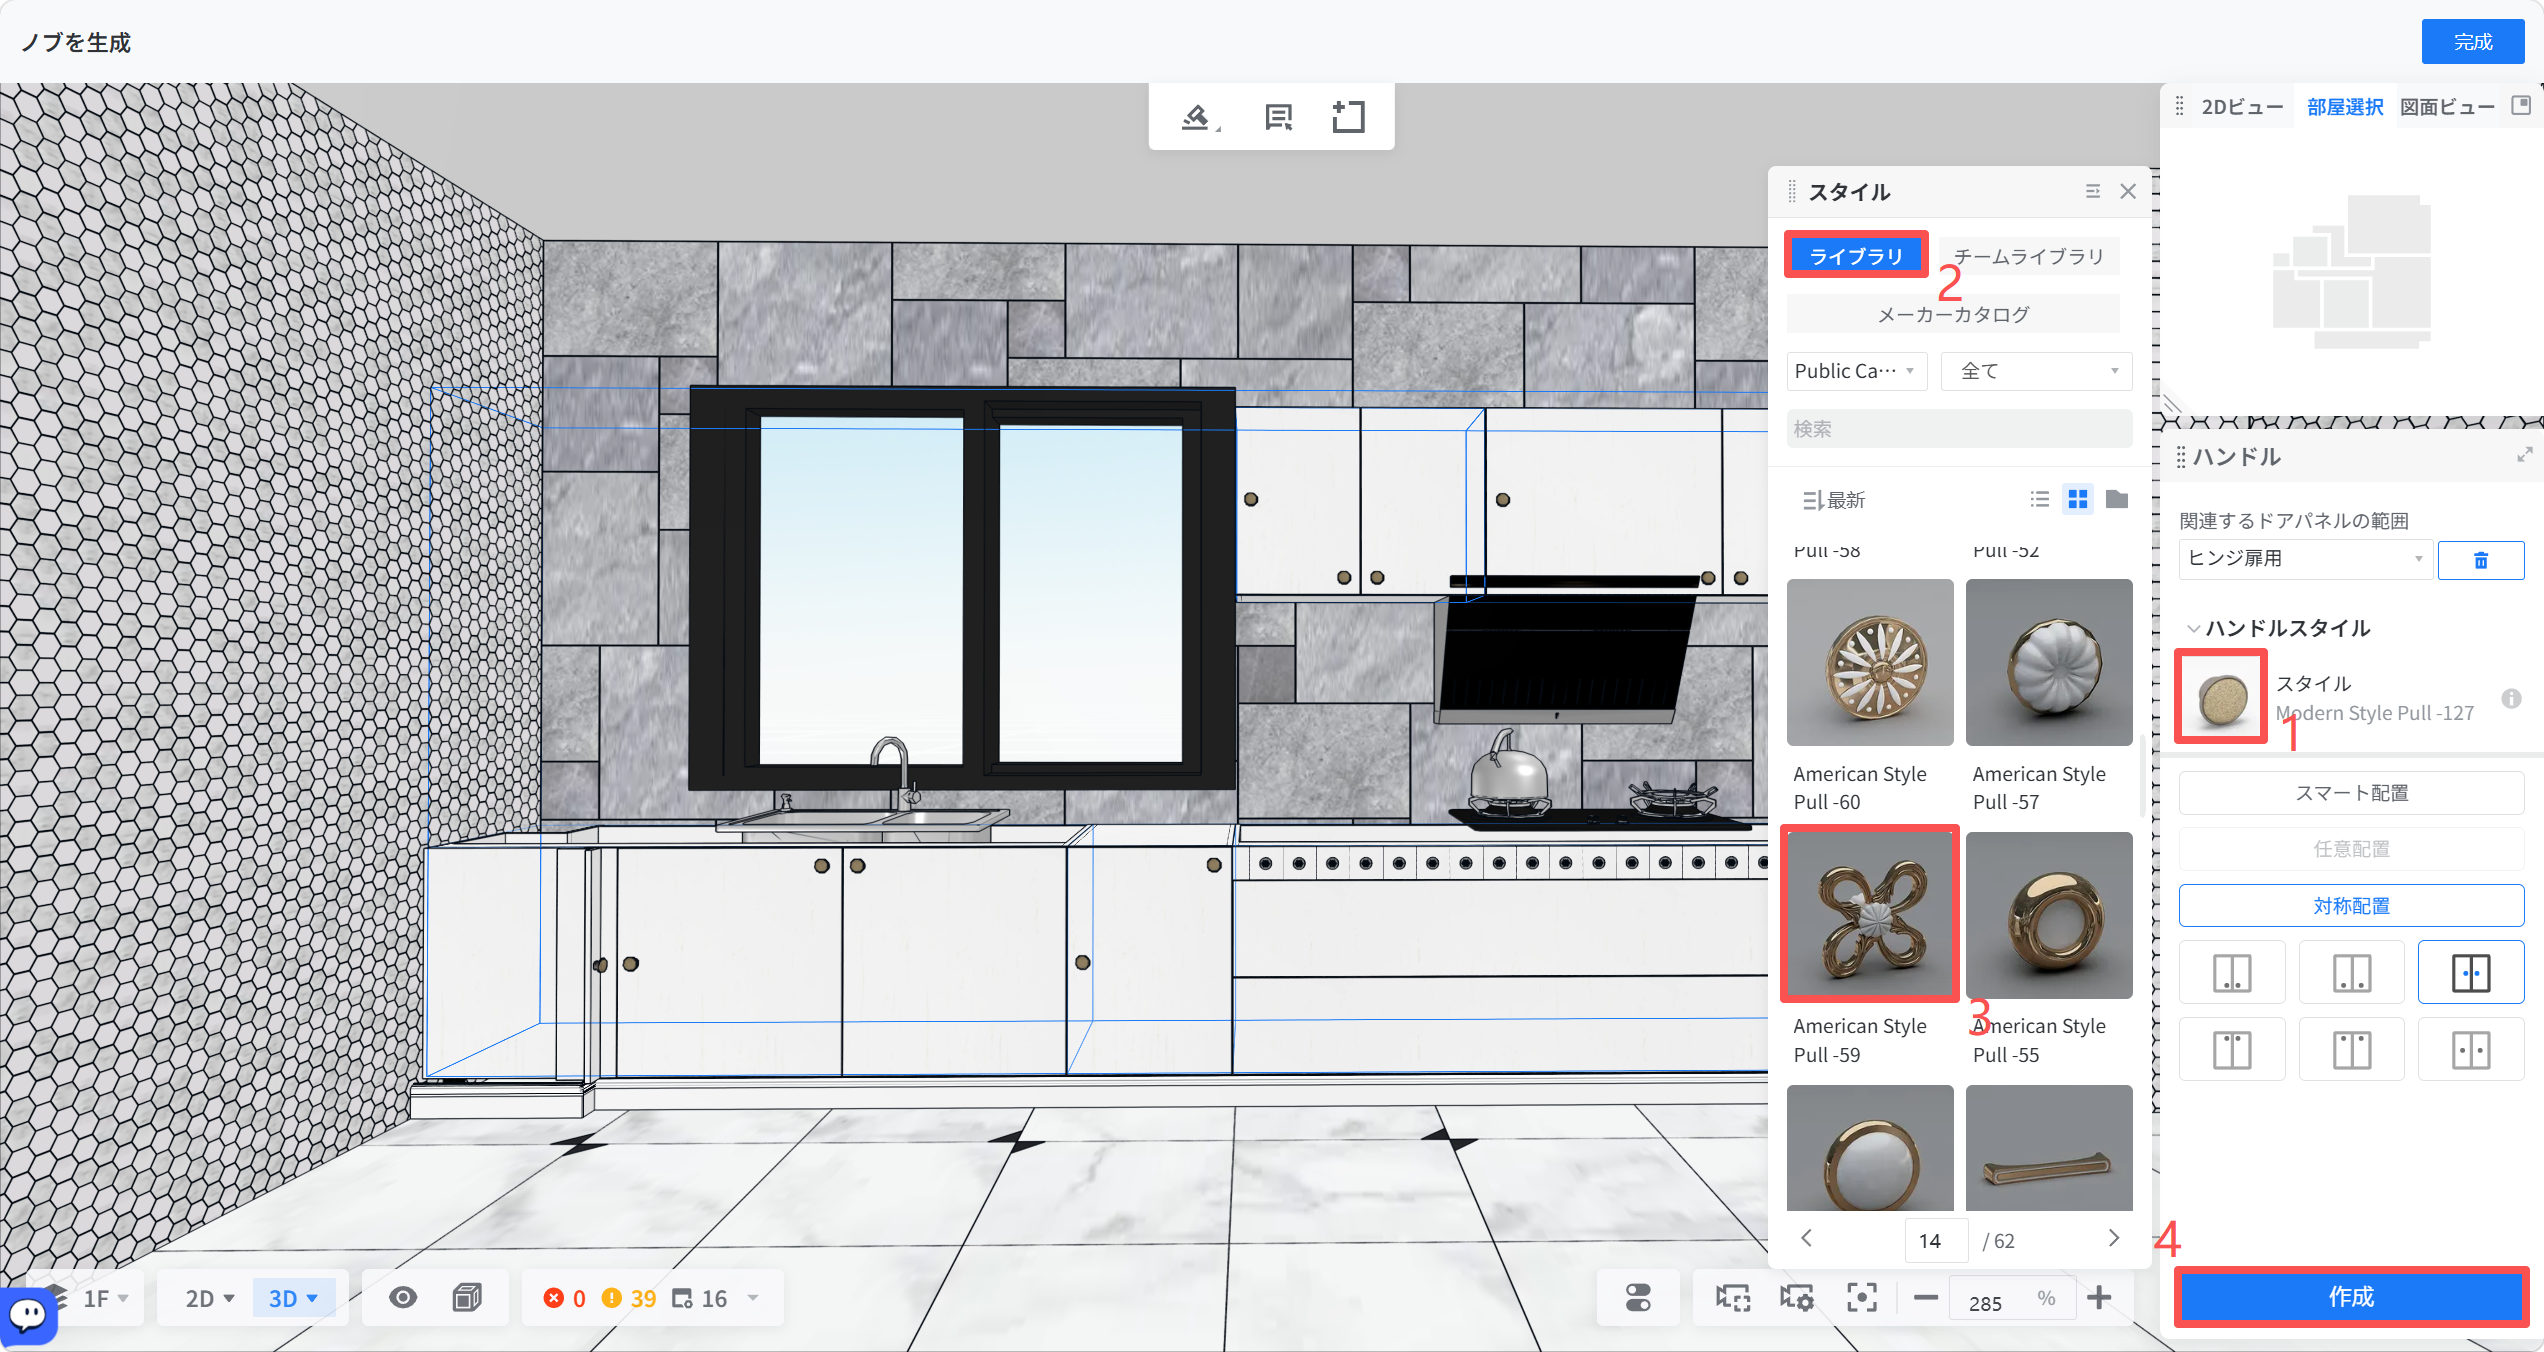Fit view with the focus target icon

[1861, 1298]
